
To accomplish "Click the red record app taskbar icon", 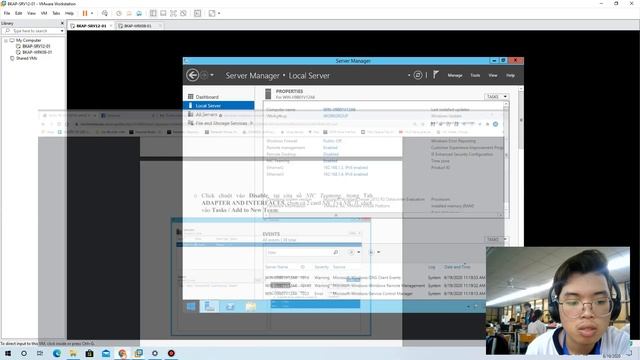I will [171, 353].
